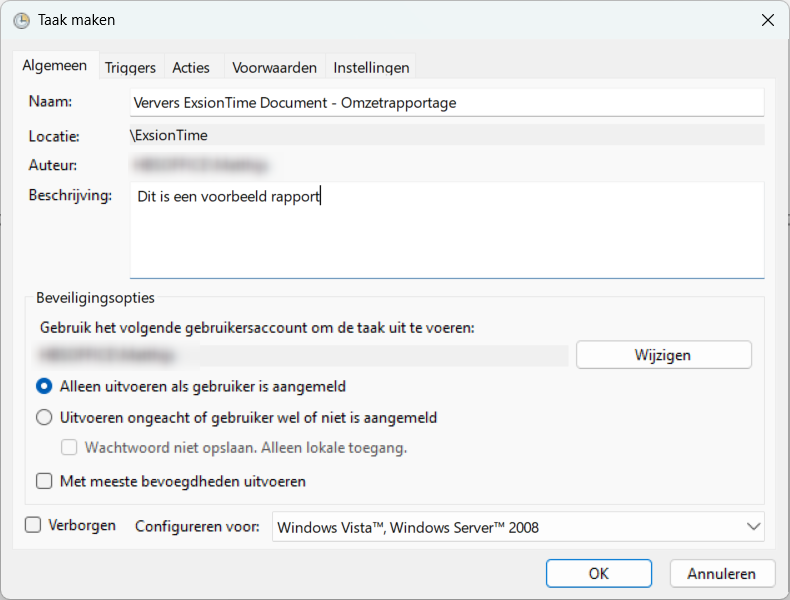Confirm the task with OK
The width and height of the screenshot is (790, 600).
[x=598, y=574]
